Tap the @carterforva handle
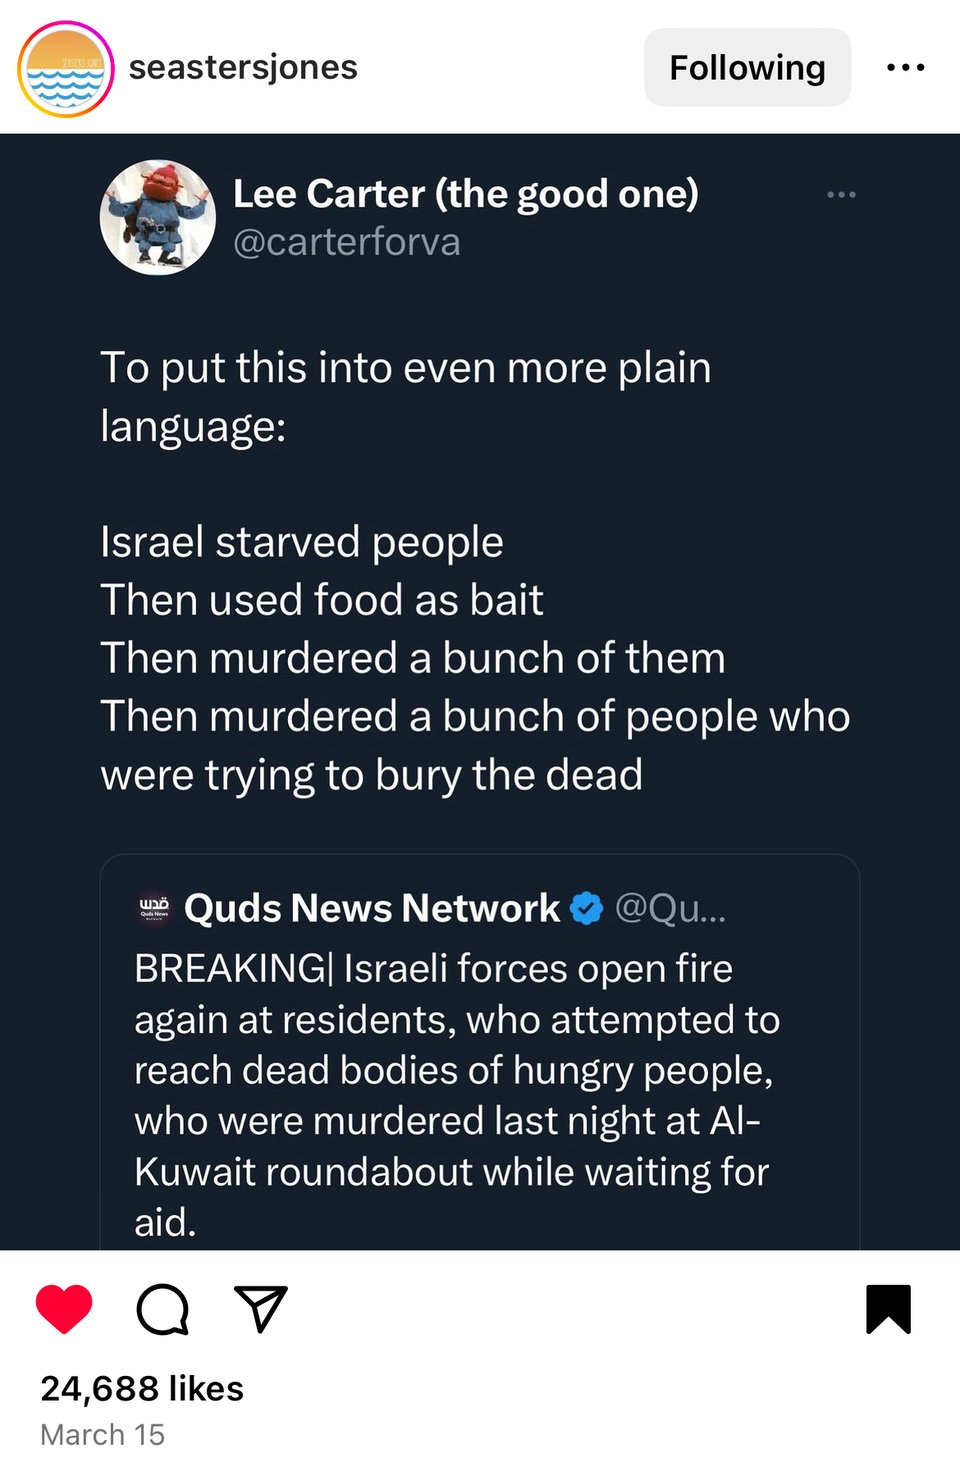 (346, 242)
